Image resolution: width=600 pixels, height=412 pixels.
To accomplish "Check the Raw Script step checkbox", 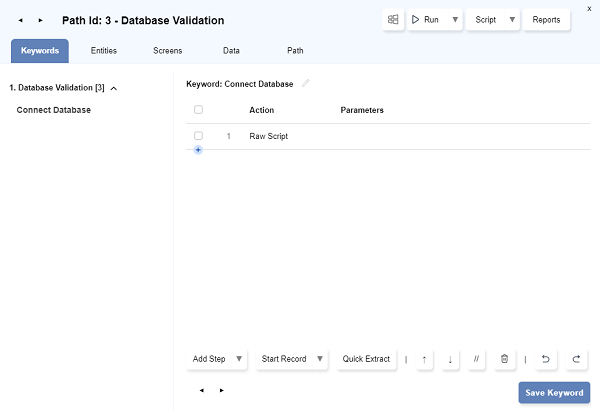I will [x=198, y=136].
